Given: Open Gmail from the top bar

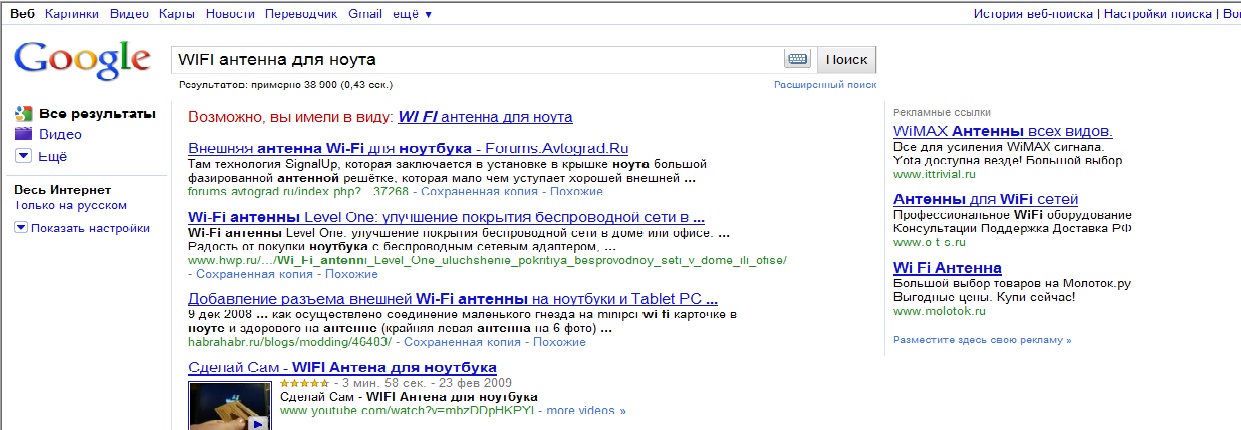Looking at the screenshot, I should coord(365,14).
